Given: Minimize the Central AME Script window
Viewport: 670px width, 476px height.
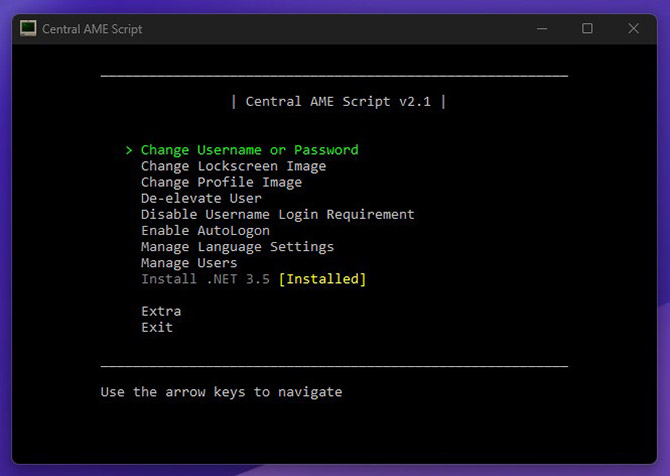Looking at the screenshot, I should pos(542,29).
